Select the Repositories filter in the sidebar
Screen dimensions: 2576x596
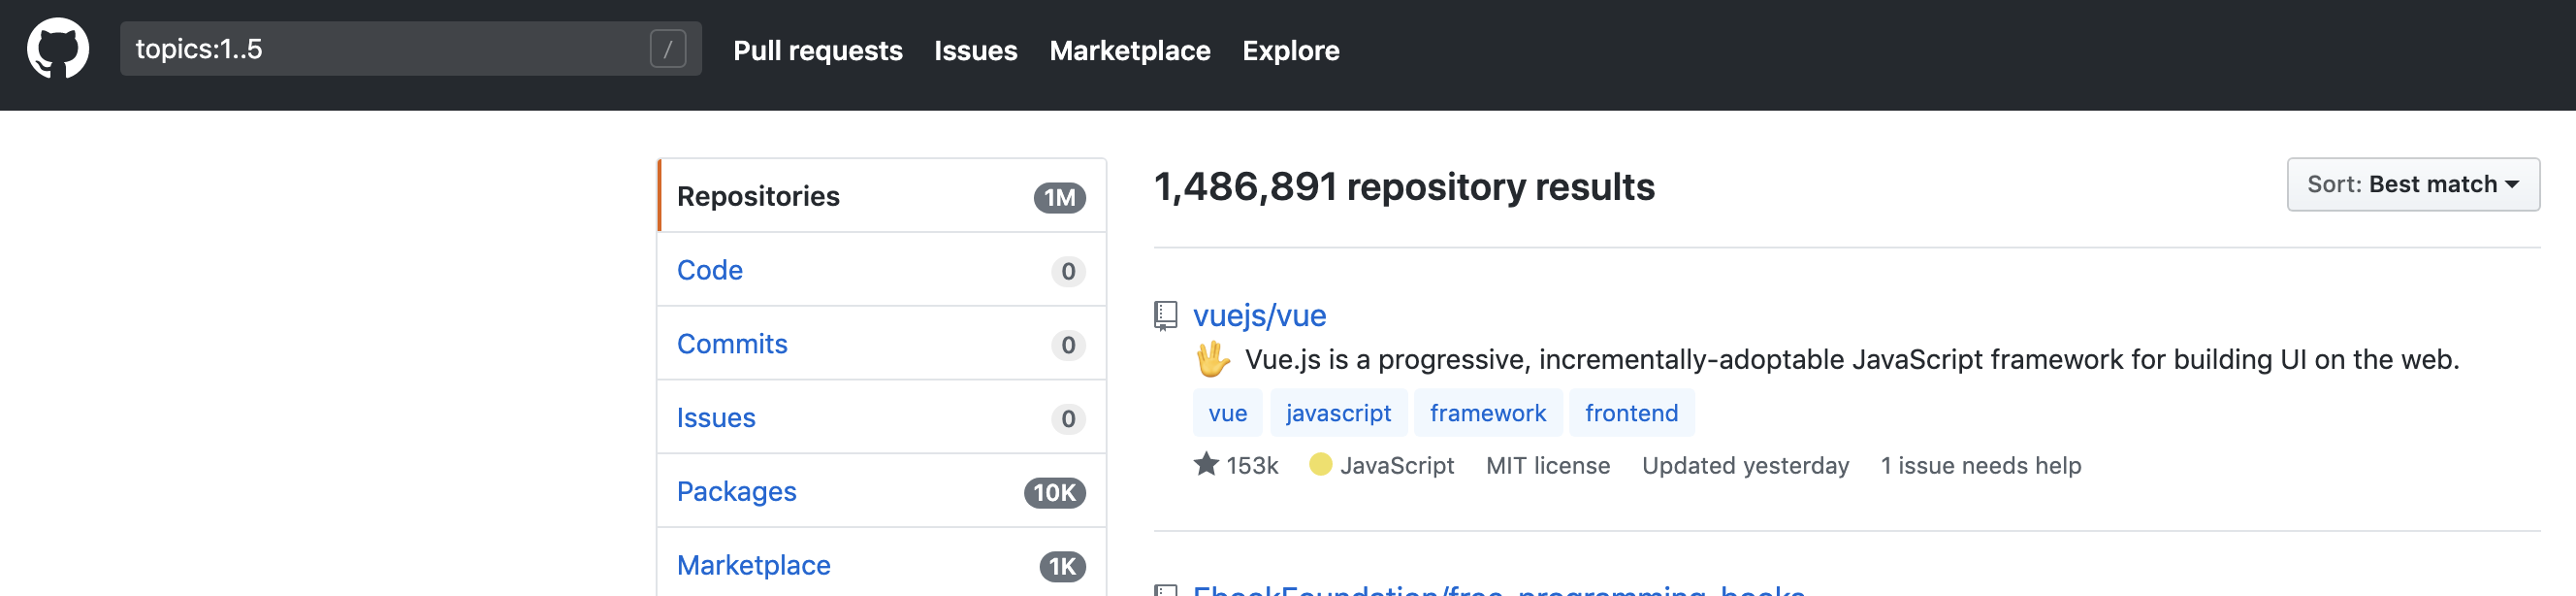(758, 196)
